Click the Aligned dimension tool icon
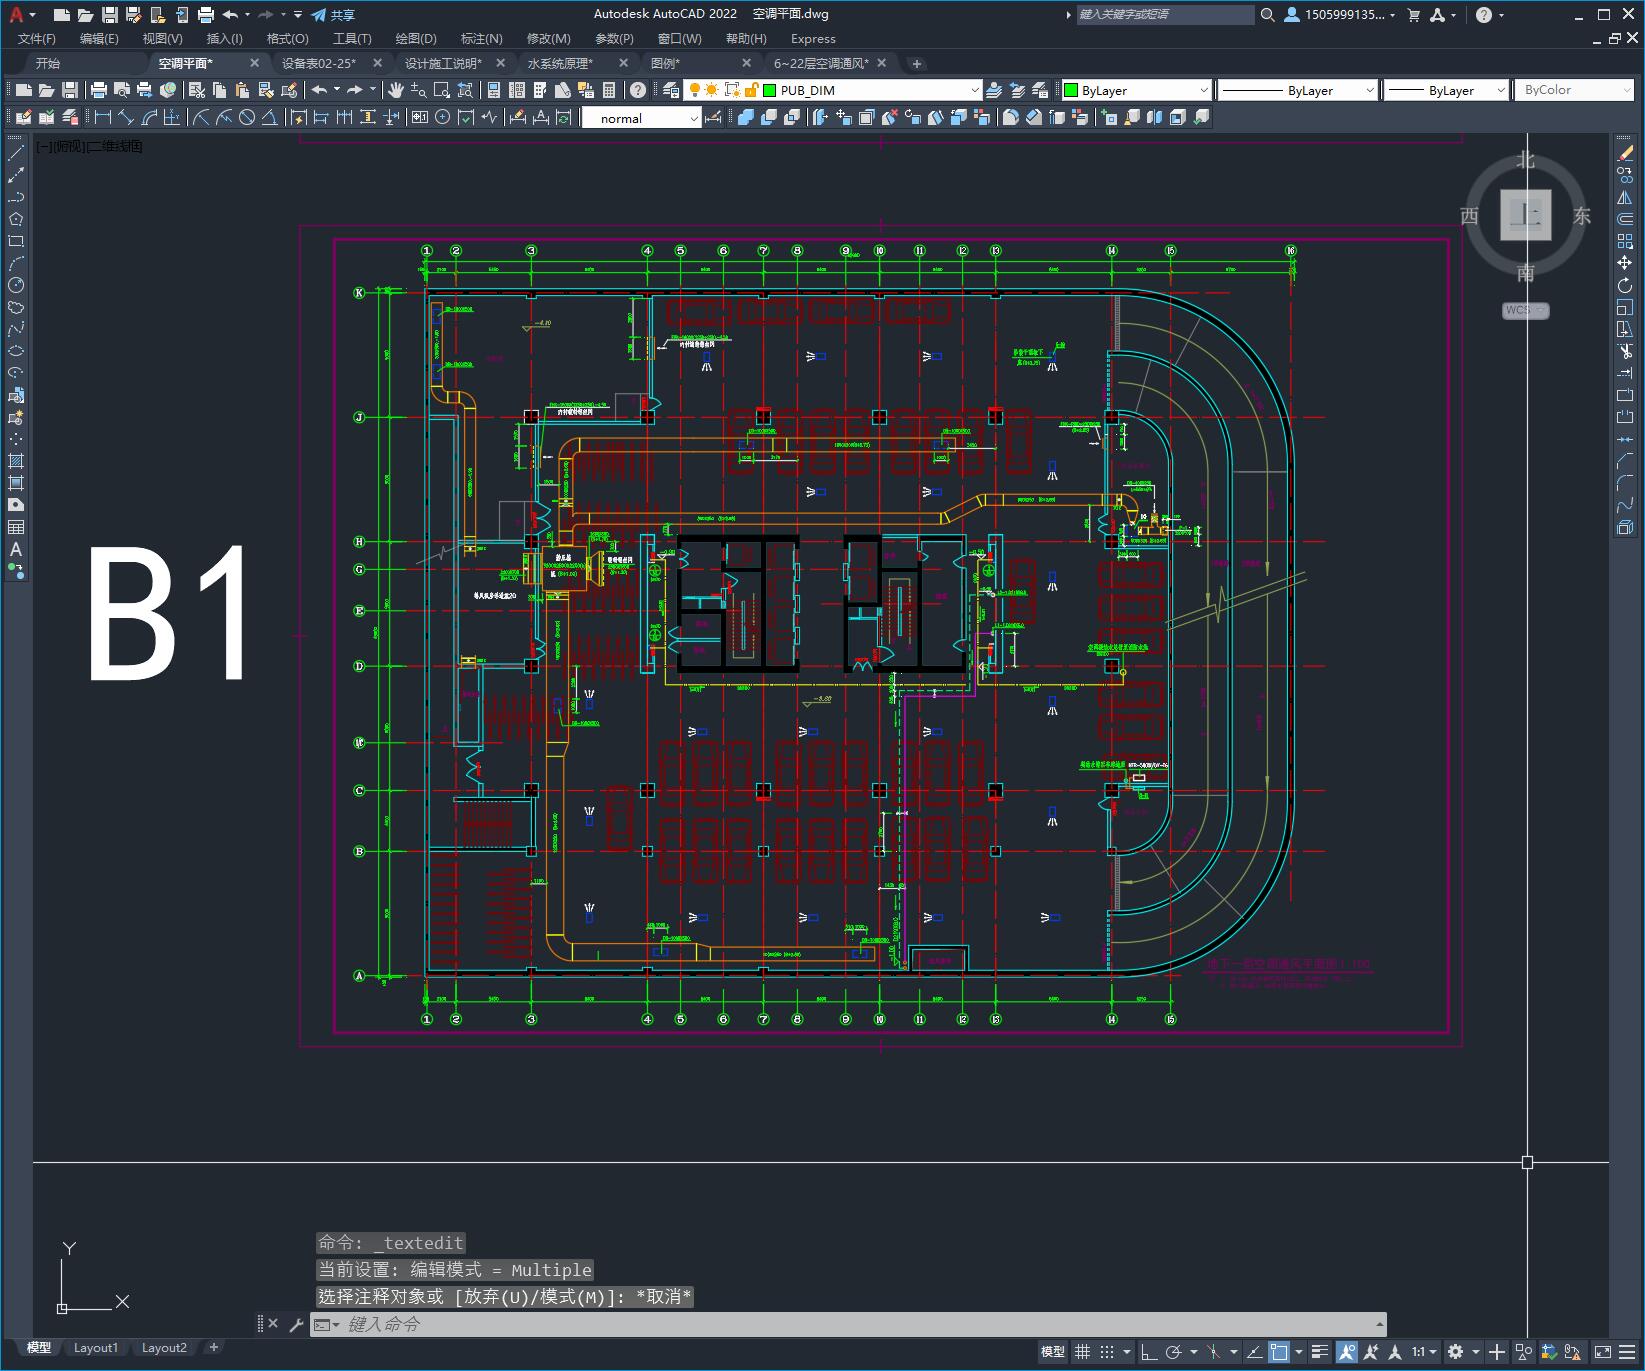 coord(126,118)
